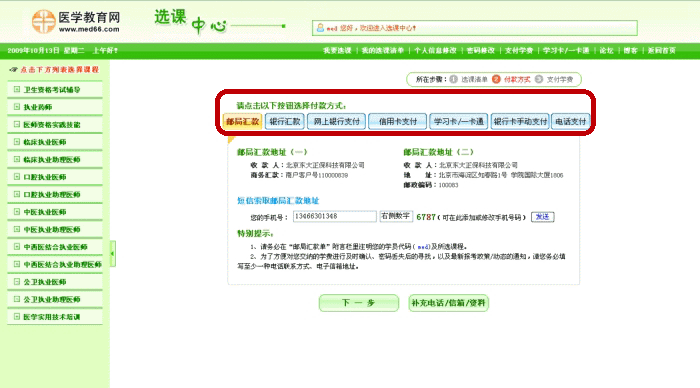Collapse the left sidebar with arrow handle
Viewport: 700px width, 388px height.
click(x=112, y=254)
